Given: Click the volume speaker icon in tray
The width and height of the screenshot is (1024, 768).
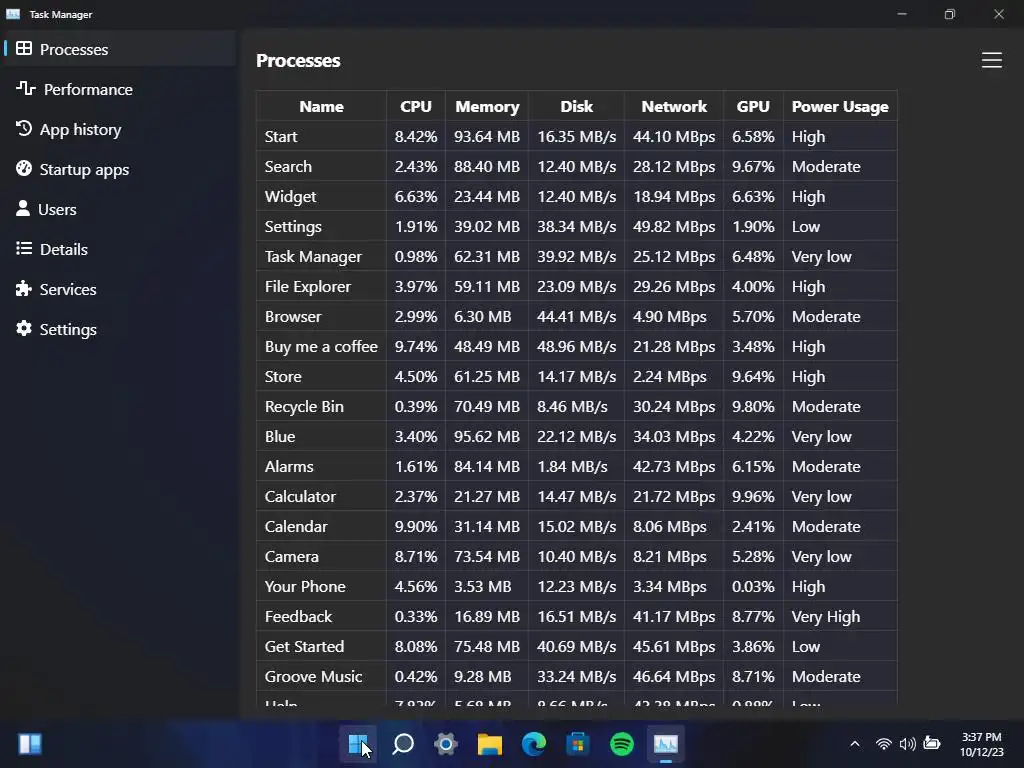Looking at the screenshot, I should click(908, 744).
